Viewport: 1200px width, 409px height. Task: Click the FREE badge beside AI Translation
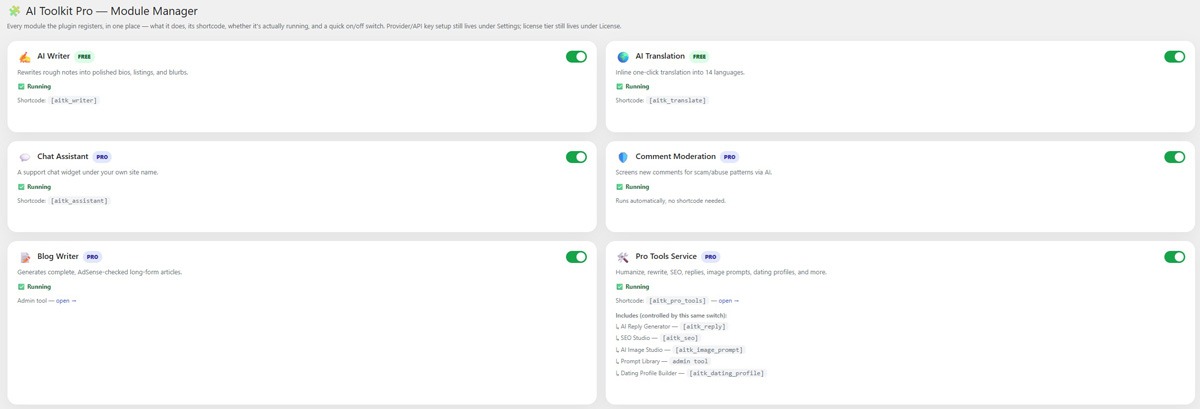[700, 57]
